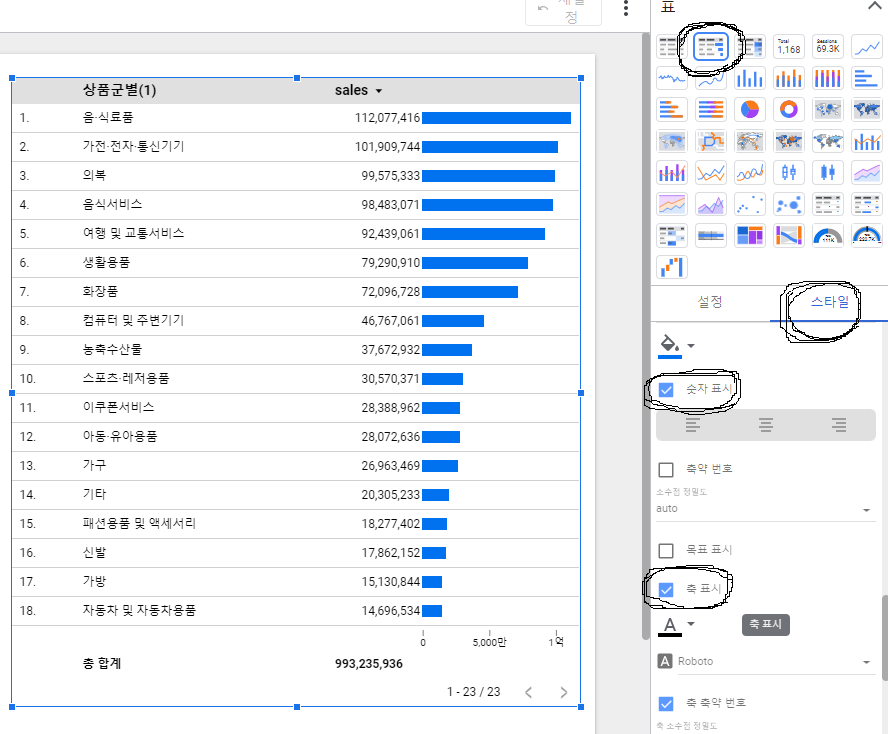The height and width of the screenshot is (734, 888).
Task: Open the font color 'A' dropdown arrow
Action: point(691,624)
